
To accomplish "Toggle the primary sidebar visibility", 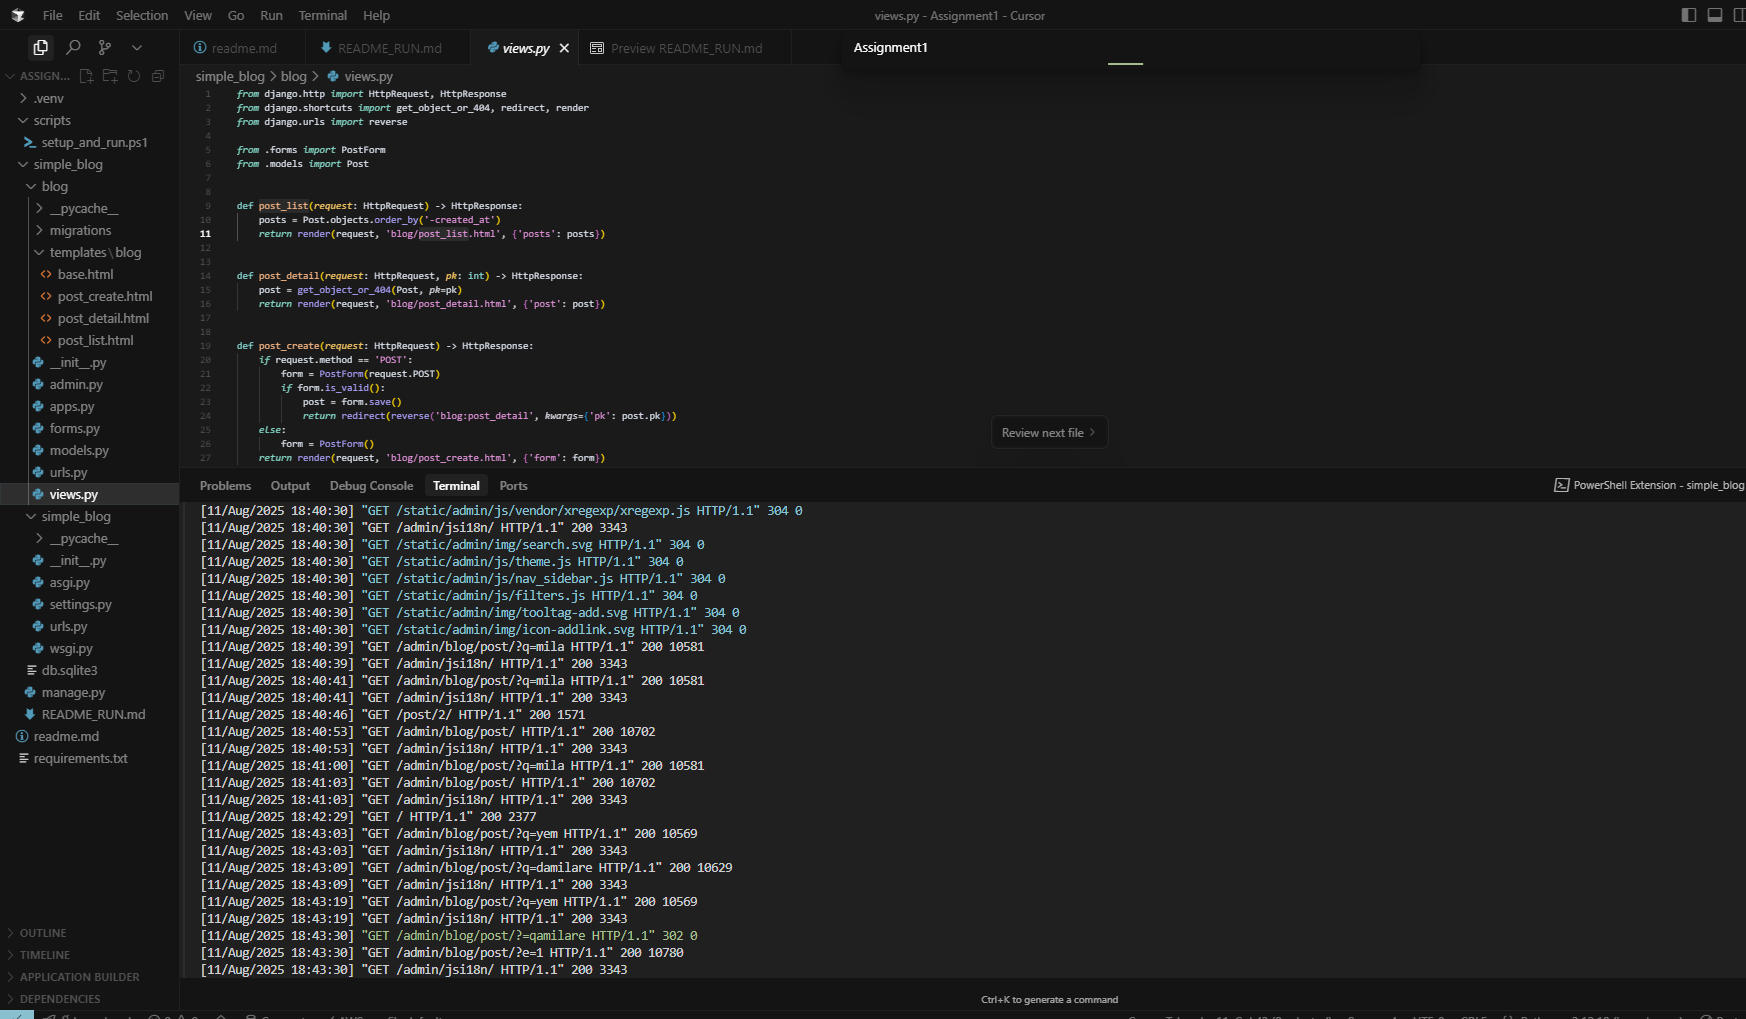I will pos(1689,15).
